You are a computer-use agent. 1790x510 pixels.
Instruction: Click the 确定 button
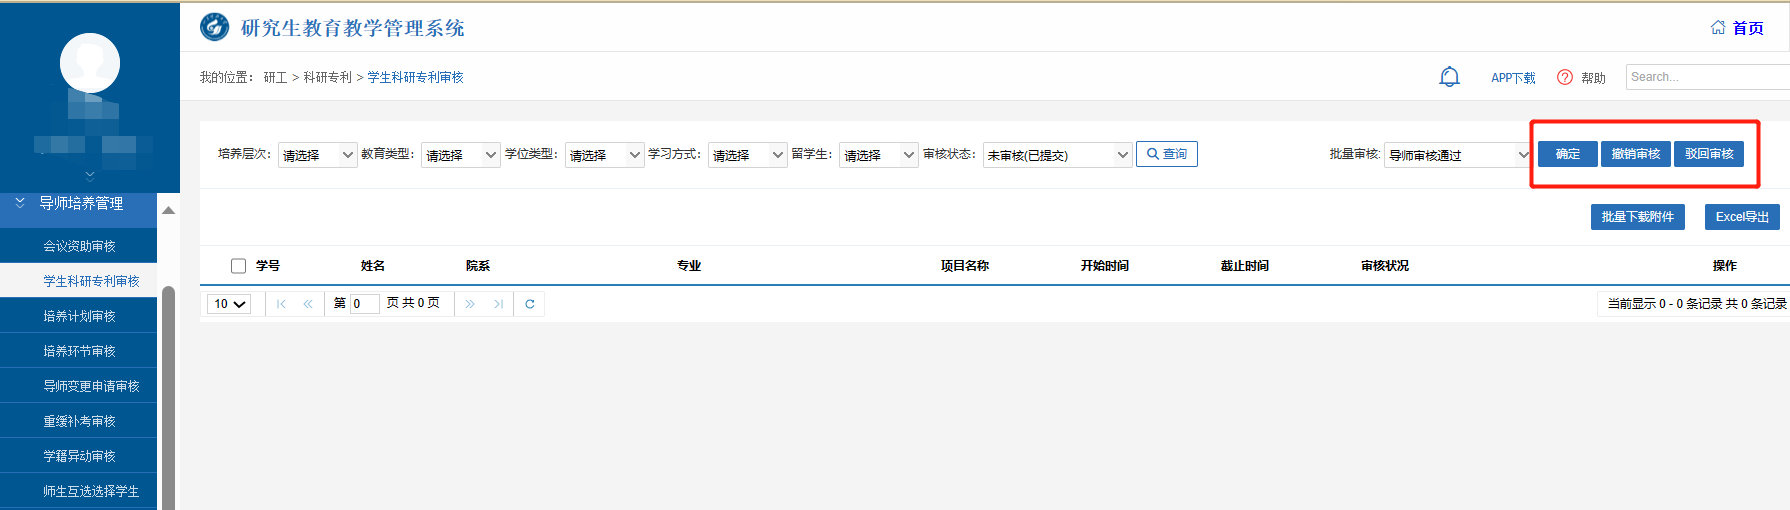[1568, 154]
